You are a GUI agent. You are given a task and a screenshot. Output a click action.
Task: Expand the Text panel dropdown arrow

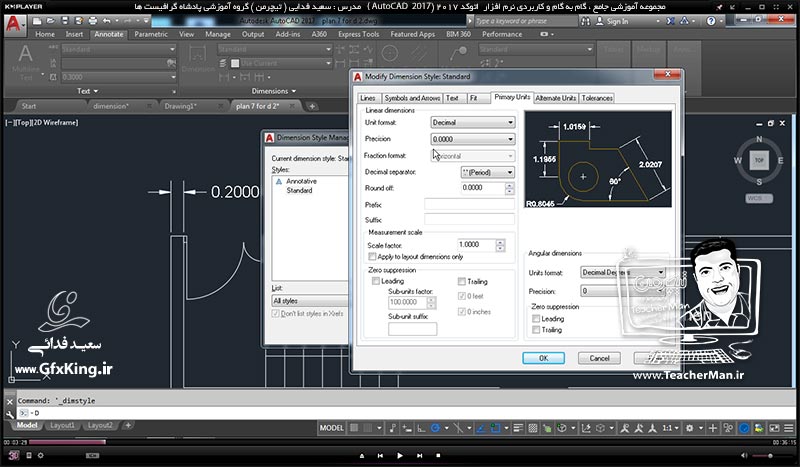[x=96, y=91]
